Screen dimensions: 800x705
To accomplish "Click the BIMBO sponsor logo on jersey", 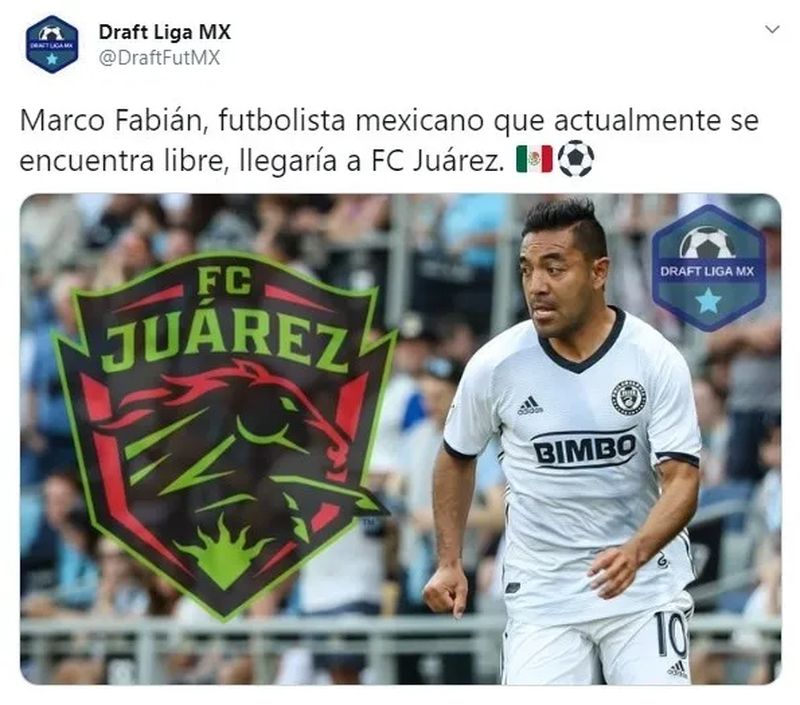I will pyautogui.click(x=585, y=449).
